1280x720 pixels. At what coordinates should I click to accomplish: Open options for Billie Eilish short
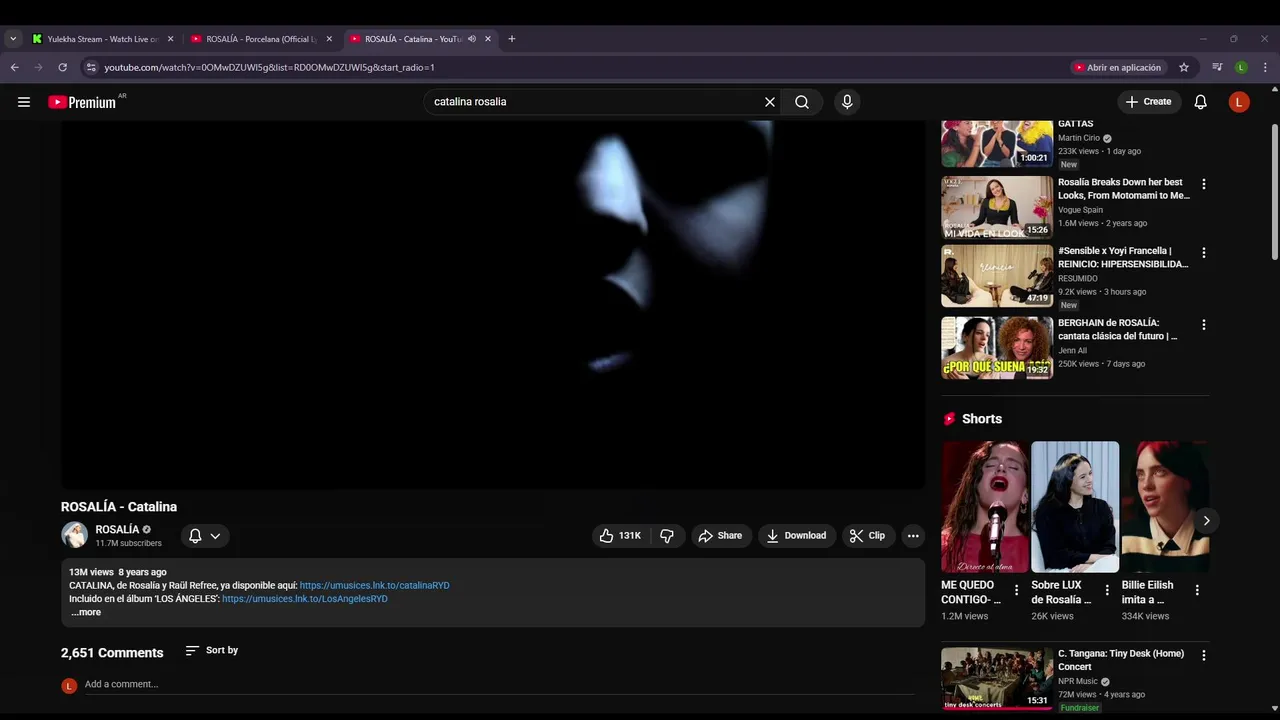(1197, 590)
